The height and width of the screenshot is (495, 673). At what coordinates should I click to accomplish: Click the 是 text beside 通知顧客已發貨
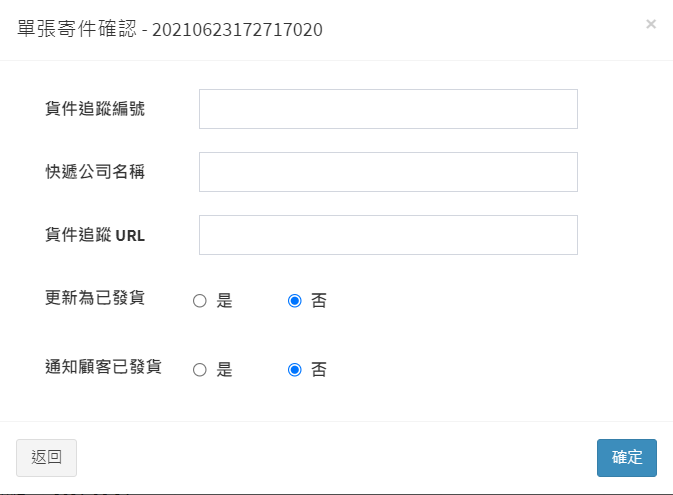(224, 370)
